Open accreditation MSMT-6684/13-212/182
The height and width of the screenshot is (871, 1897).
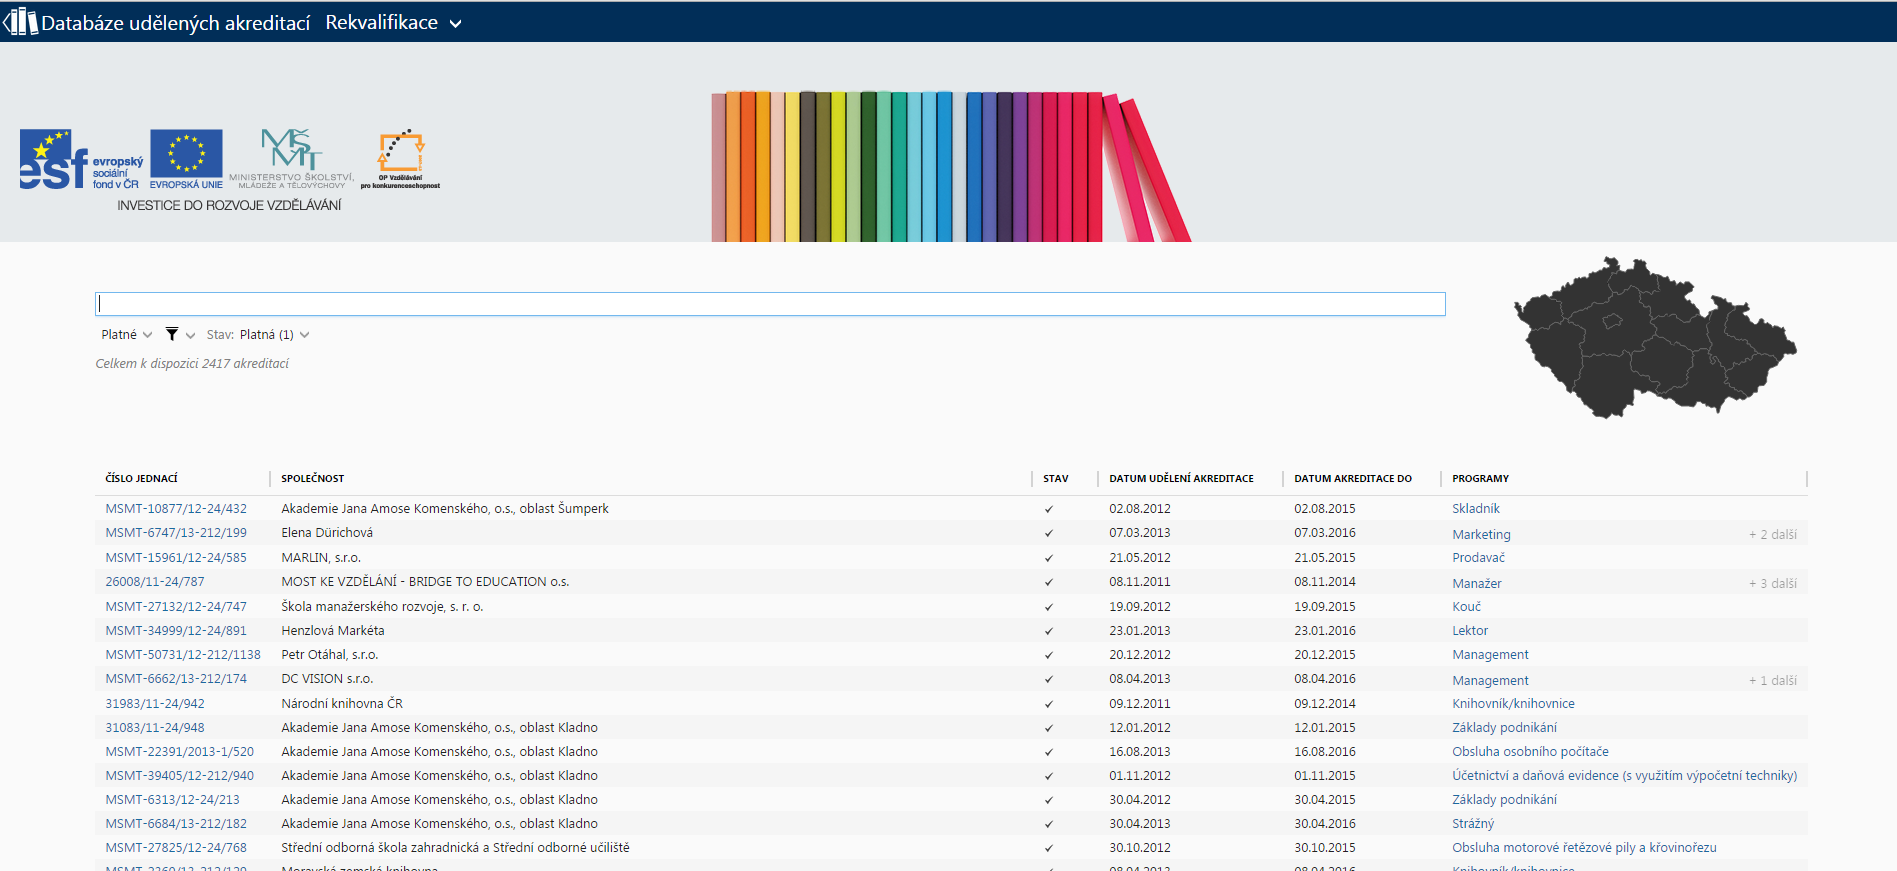coord(176,824)
